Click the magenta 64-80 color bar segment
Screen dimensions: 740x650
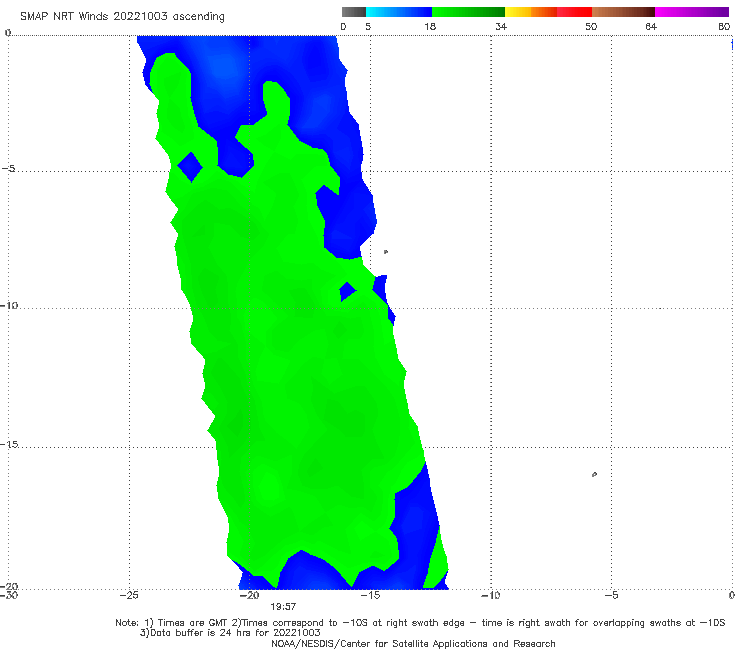coord(692,12)
